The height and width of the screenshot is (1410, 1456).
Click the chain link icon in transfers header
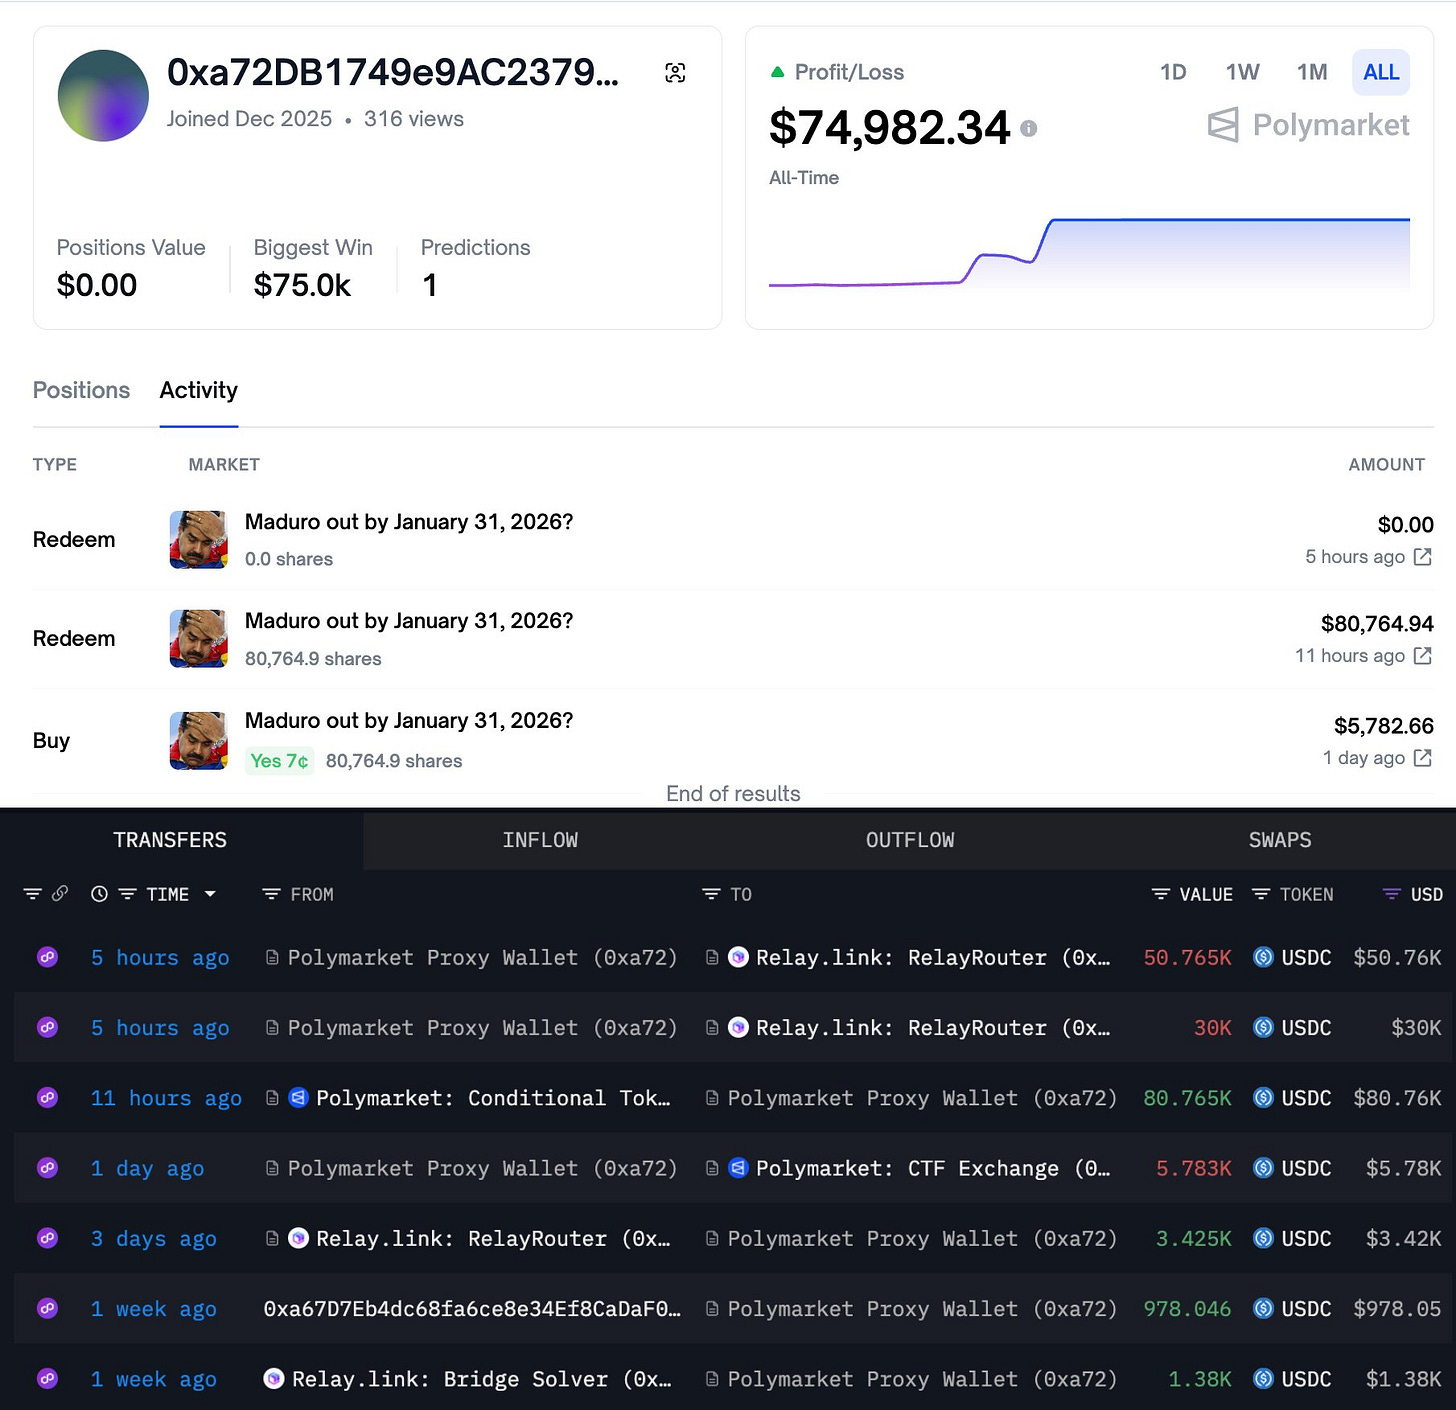pyautogui.click(x=60, y=893)
